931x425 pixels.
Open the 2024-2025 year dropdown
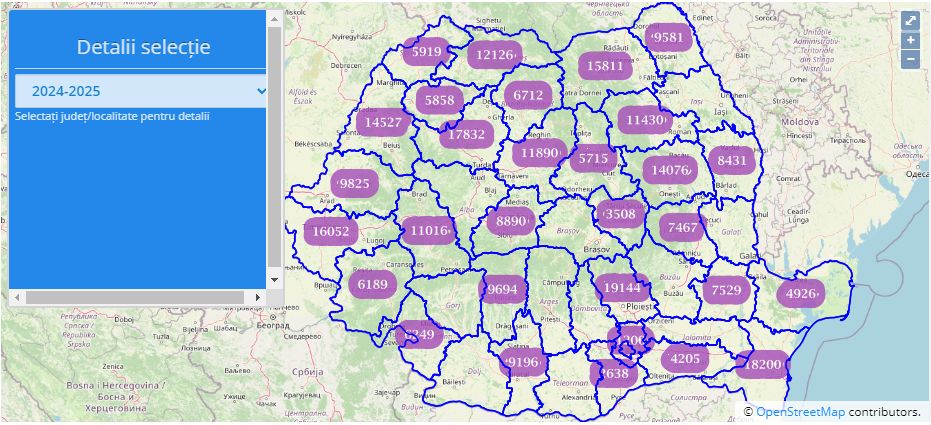point(140,91)
